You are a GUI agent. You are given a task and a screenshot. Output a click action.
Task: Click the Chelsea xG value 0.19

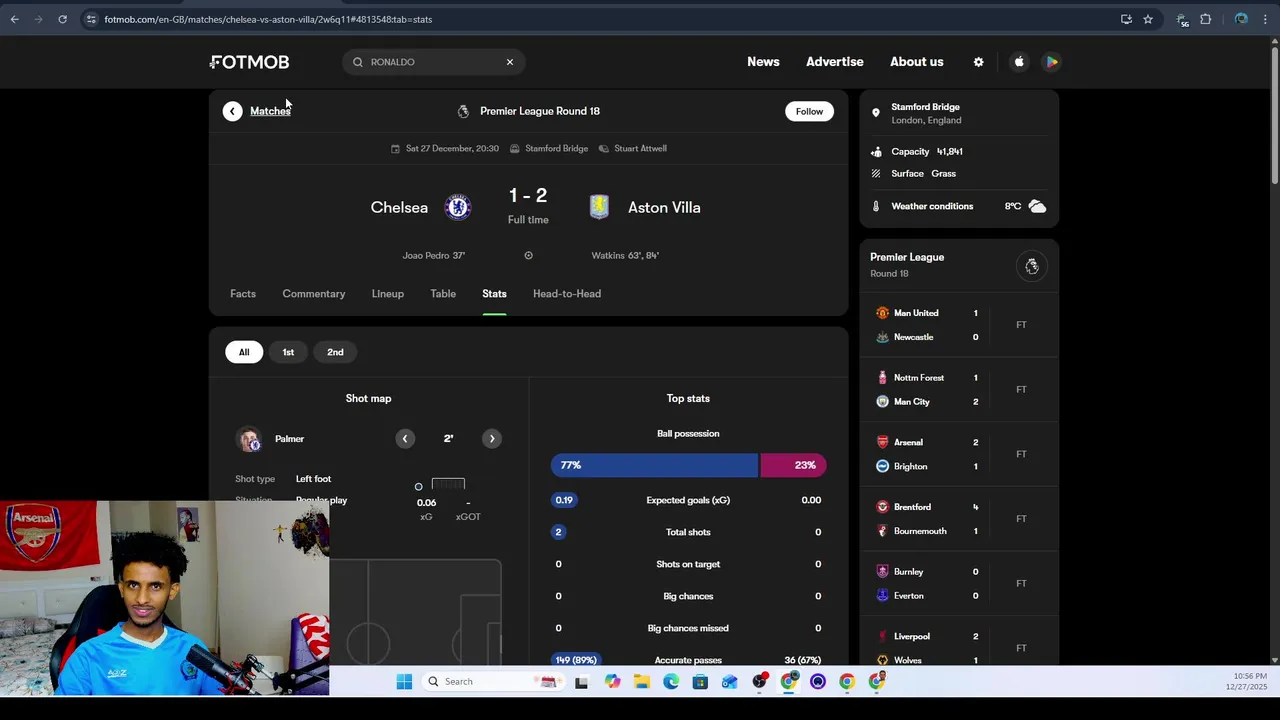click(x=564, y=500)
